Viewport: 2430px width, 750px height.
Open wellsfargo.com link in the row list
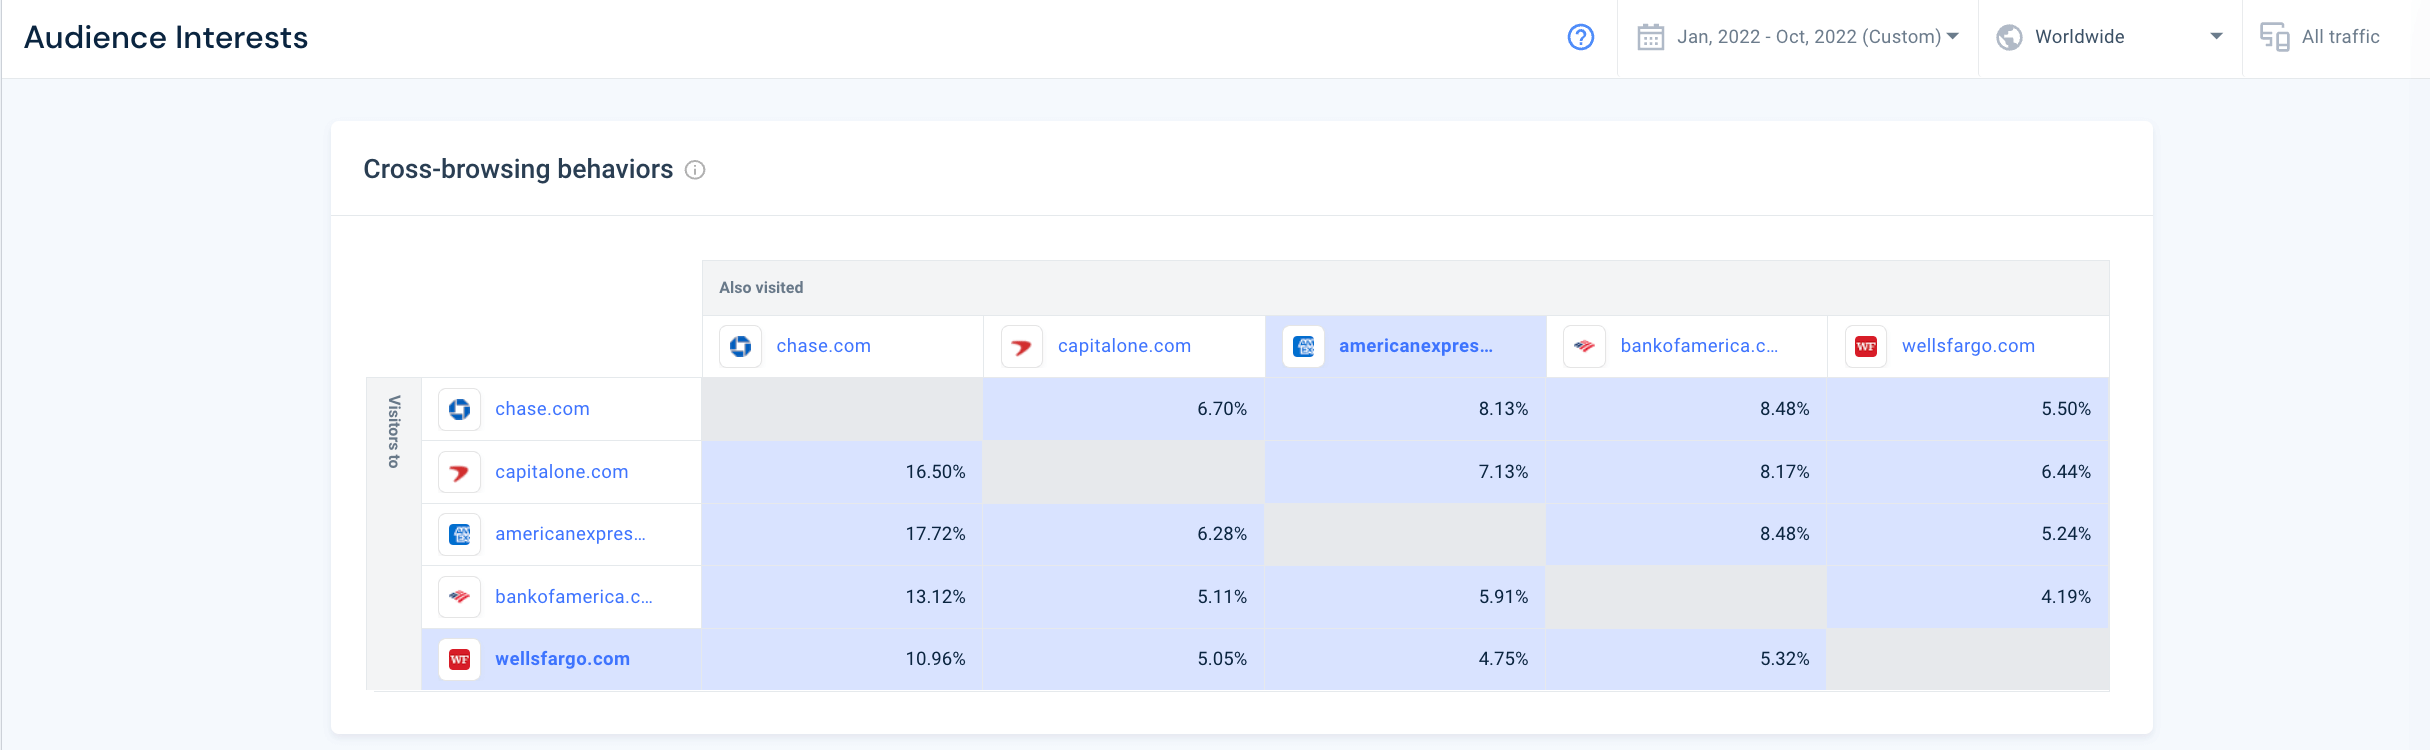point(562,659)
